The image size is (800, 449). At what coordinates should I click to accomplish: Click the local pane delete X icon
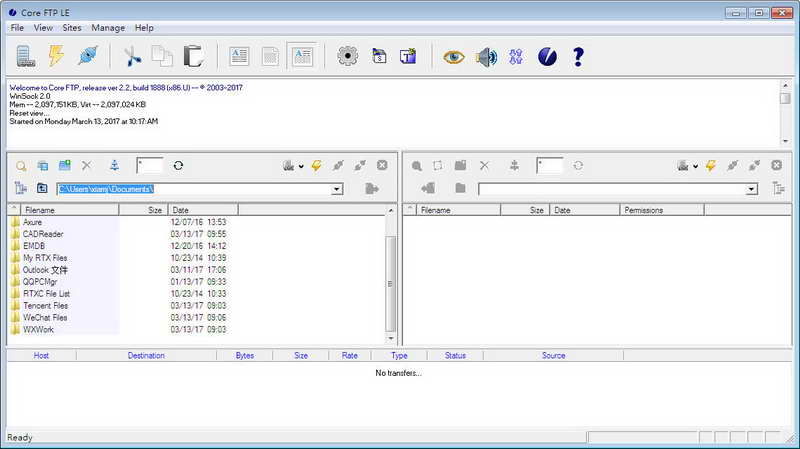point(87,165)
